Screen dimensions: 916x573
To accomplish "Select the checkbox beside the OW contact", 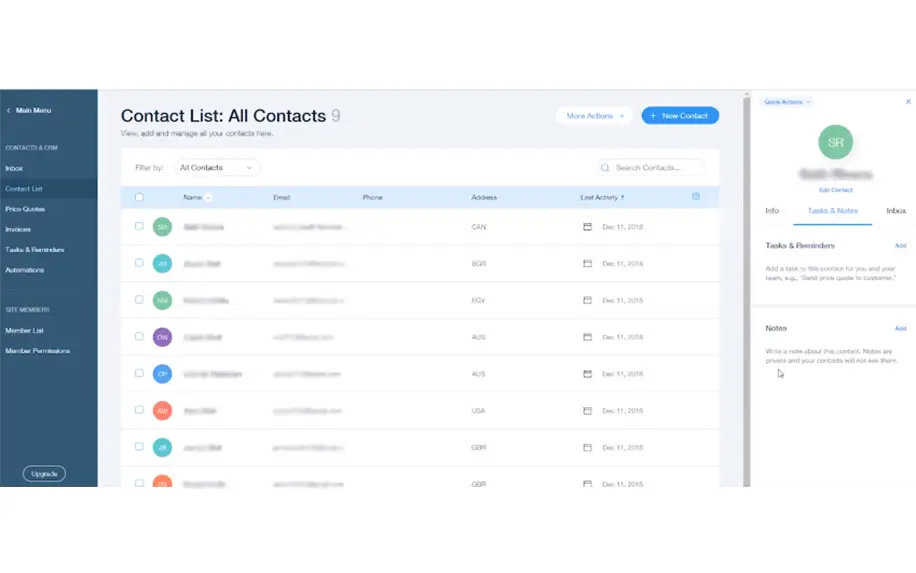I will pos(139,336).
